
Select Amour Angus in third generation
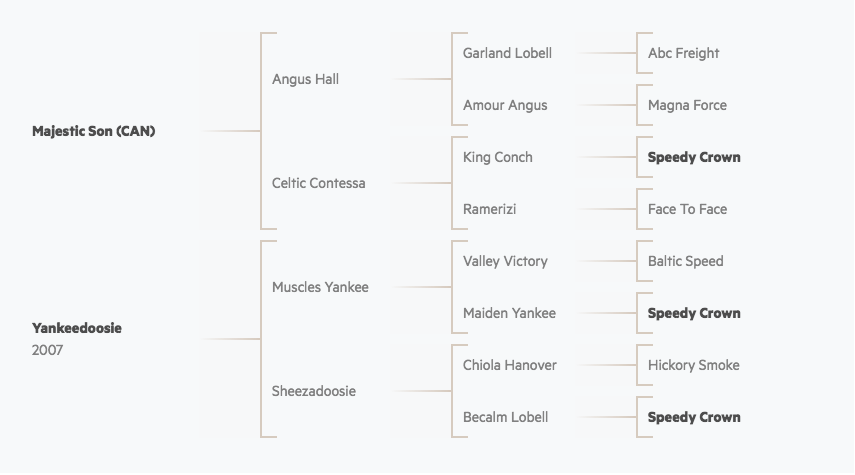coord(505,105)
